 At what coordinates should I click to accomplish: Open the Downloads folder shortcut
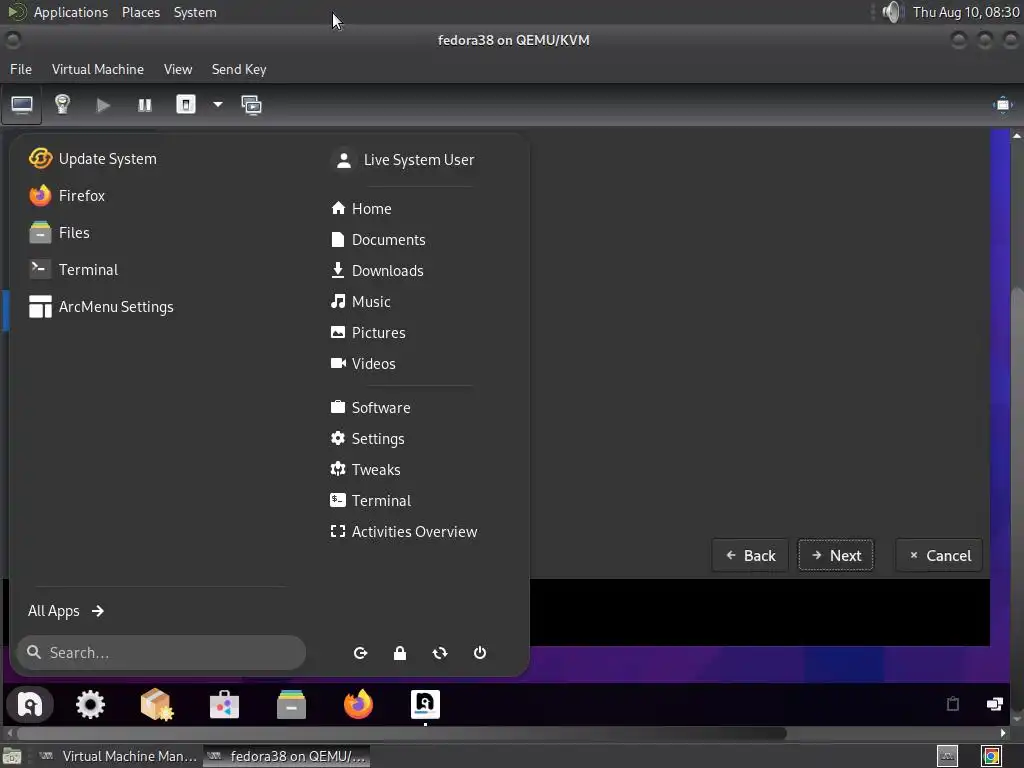click(x=377, y=270)
